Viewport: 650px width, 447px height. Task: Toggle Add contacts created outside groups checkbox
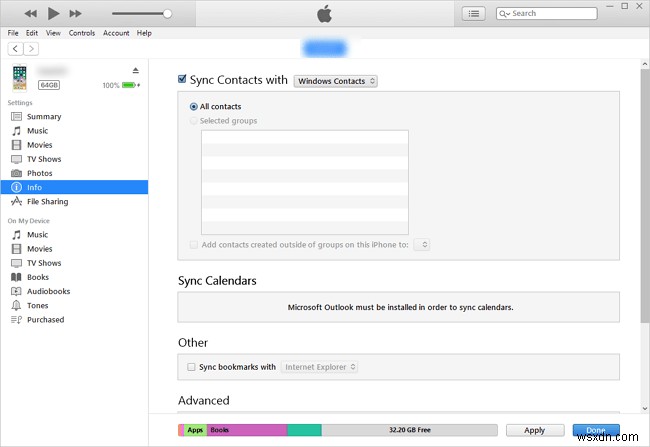[x=194, y=245]
